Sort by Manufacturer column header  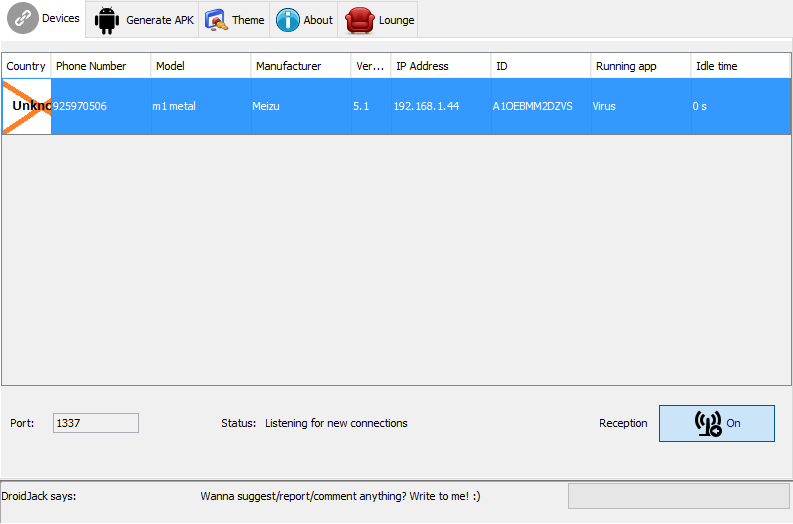[301, 66]
